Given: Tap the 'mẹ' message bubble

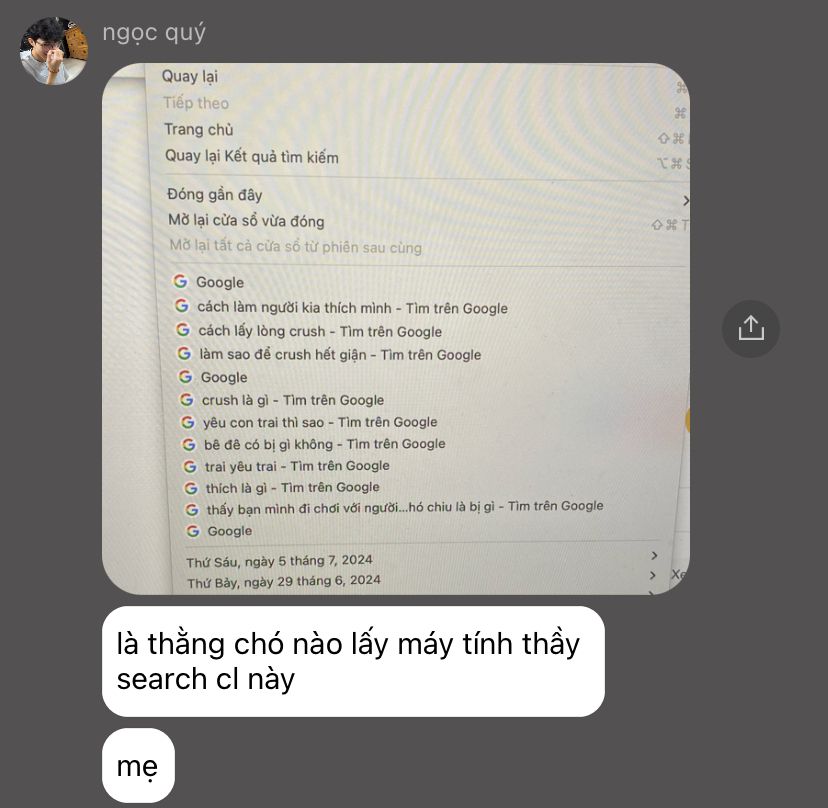Looking at the screenshot, I should [138, 765].
